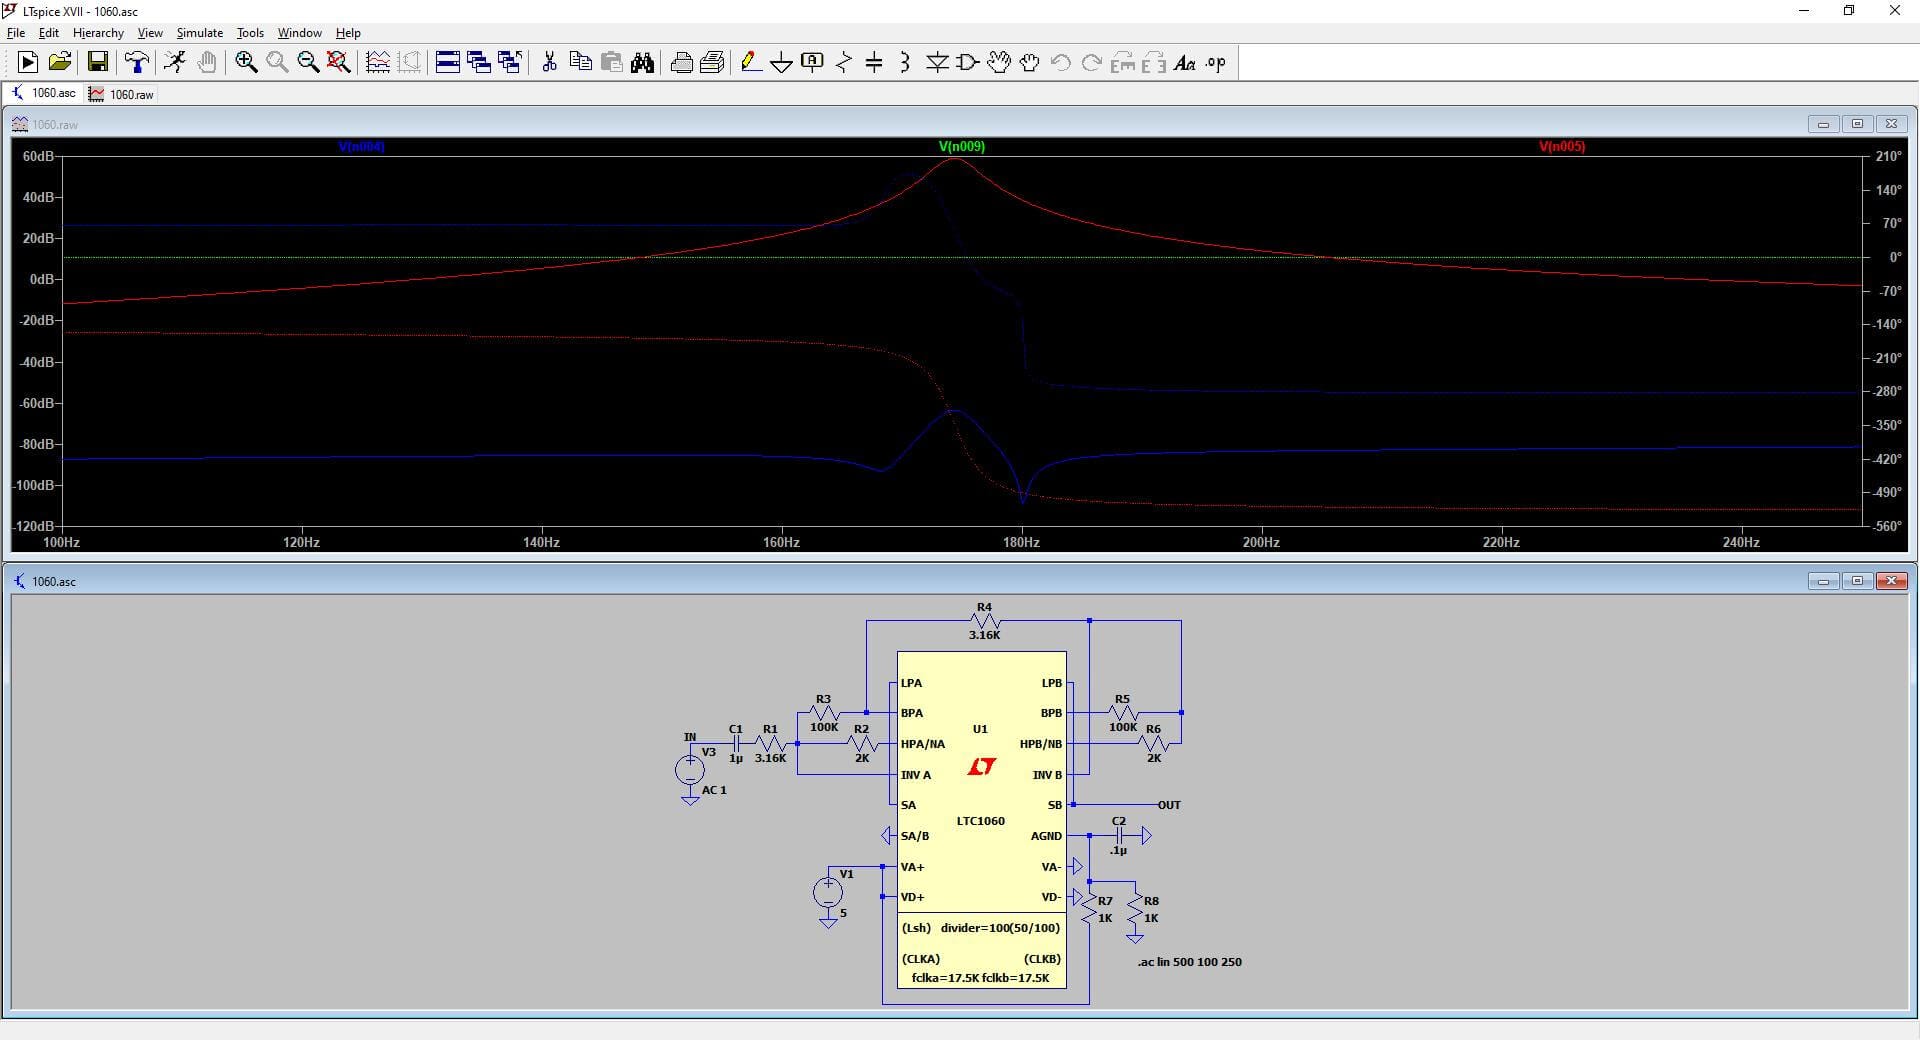Undo the last action
Screen dimensions: 1920x1040
pos(1058,62)
